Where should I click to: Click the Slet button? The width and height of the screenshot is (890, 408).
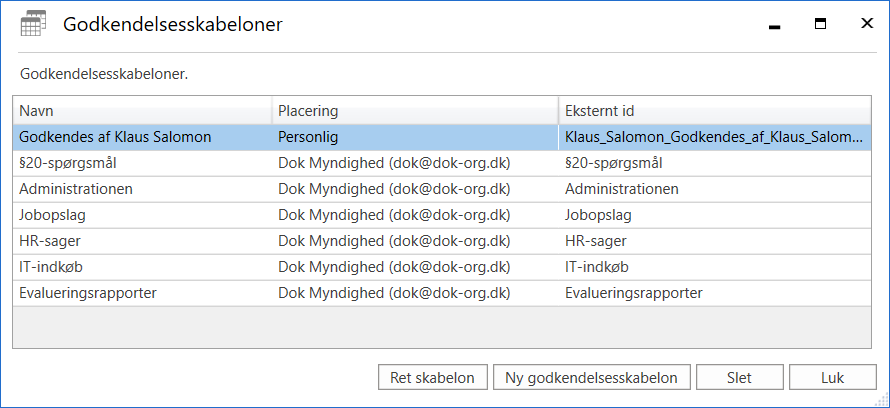coord(739,378)
